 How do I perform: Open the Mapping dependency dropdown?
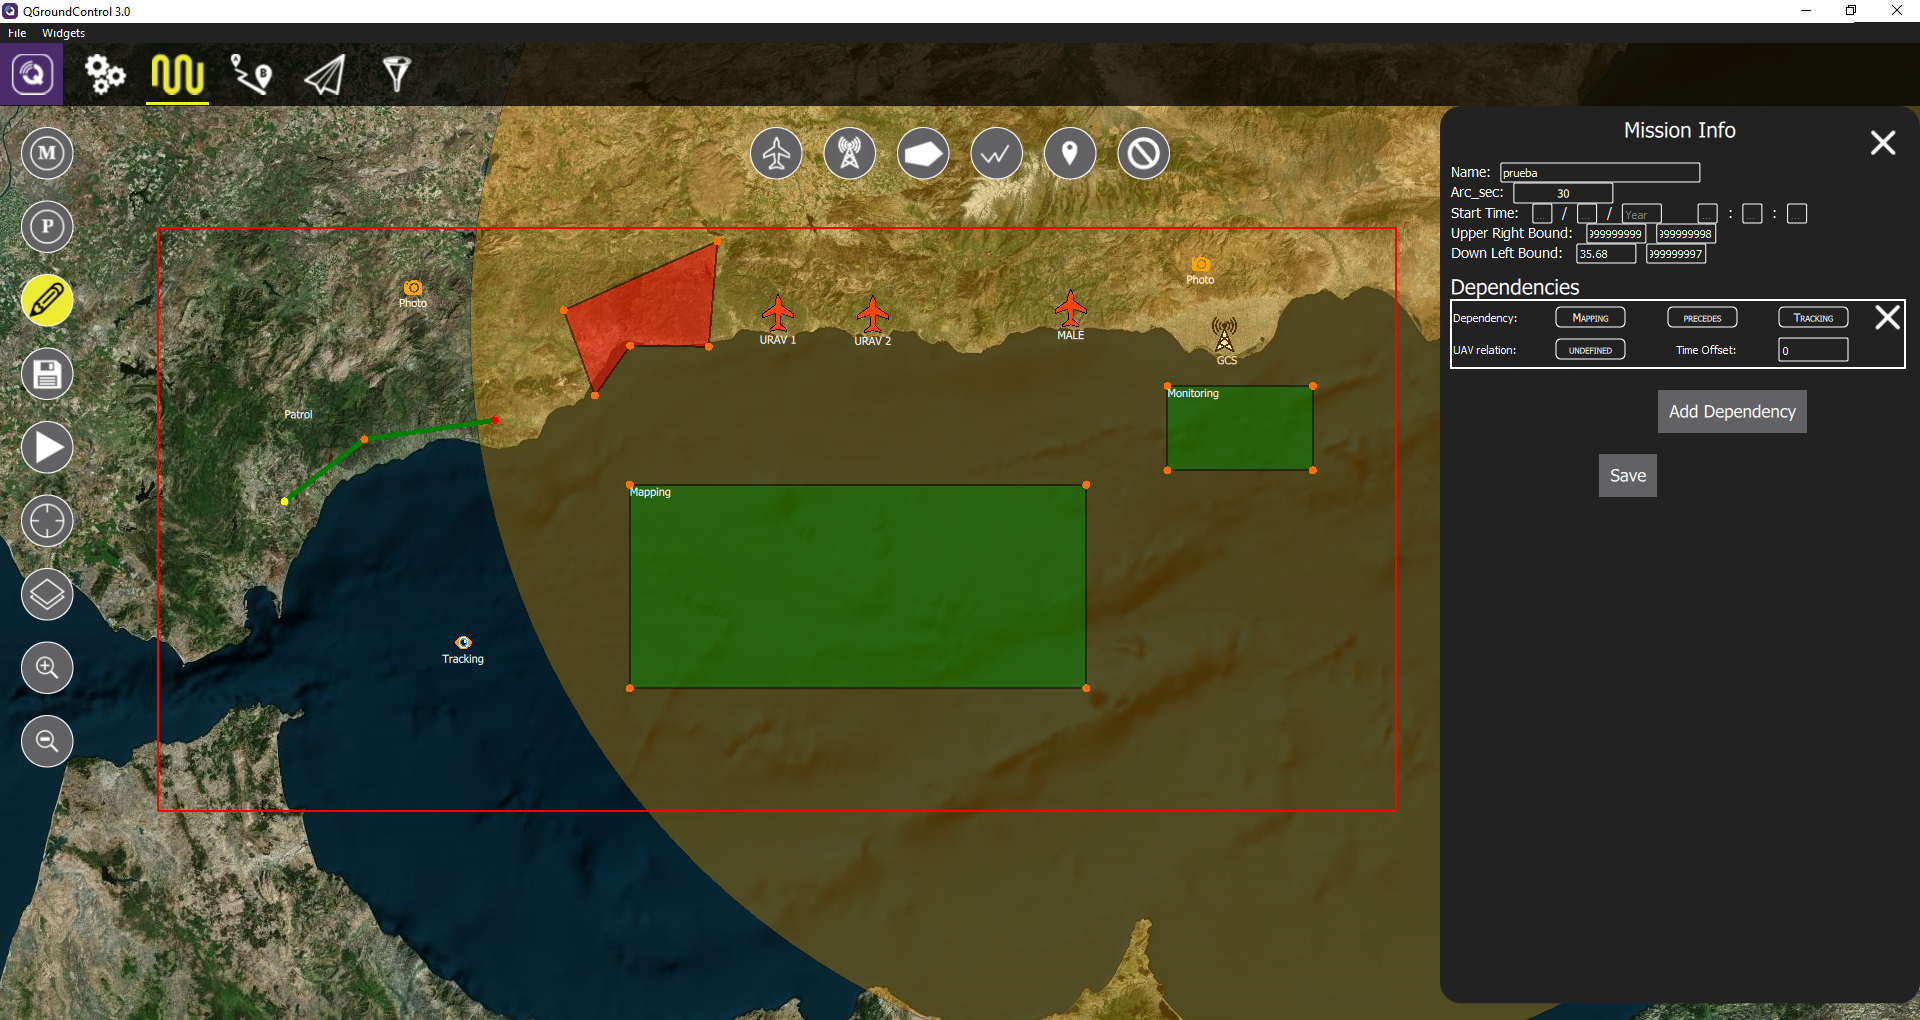1590,318
